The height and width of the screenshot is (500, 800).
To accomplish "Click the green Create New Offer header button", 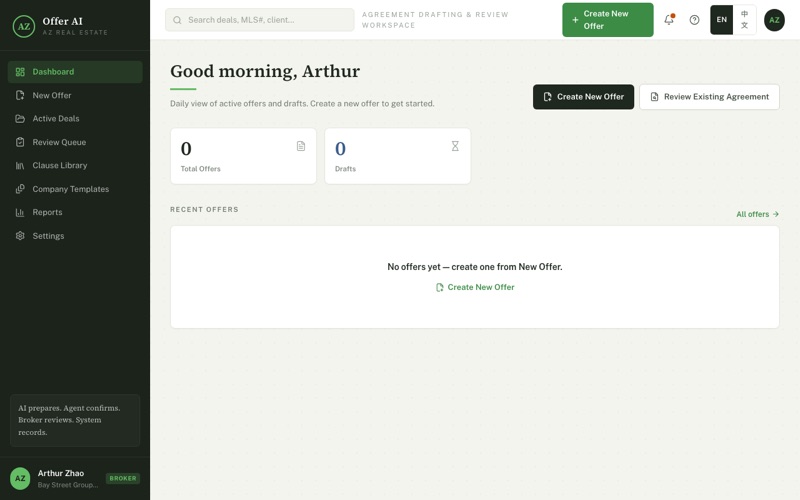I will pyautogui.click(x=608, y=20).
